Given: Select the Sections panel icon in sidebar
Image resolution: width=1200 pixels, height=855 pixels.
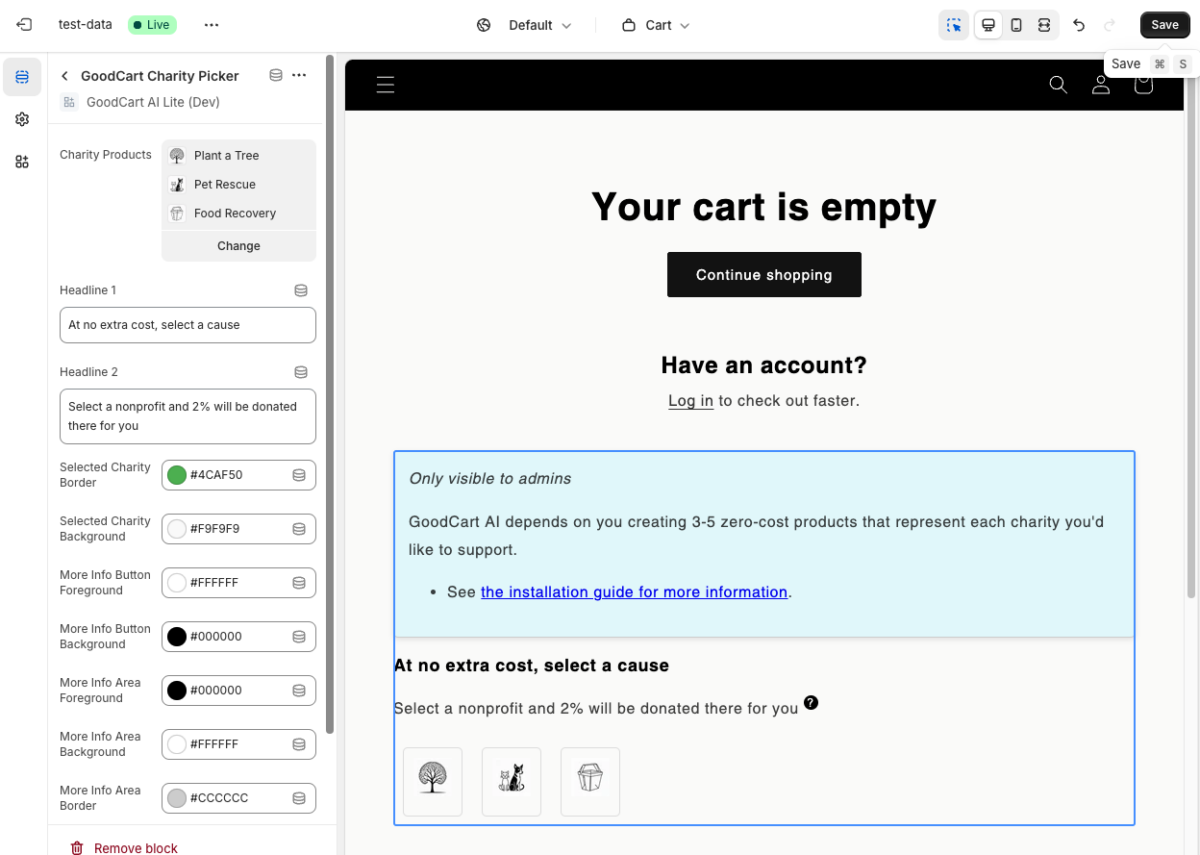Looking at the screenshot, I should [21, 76].
